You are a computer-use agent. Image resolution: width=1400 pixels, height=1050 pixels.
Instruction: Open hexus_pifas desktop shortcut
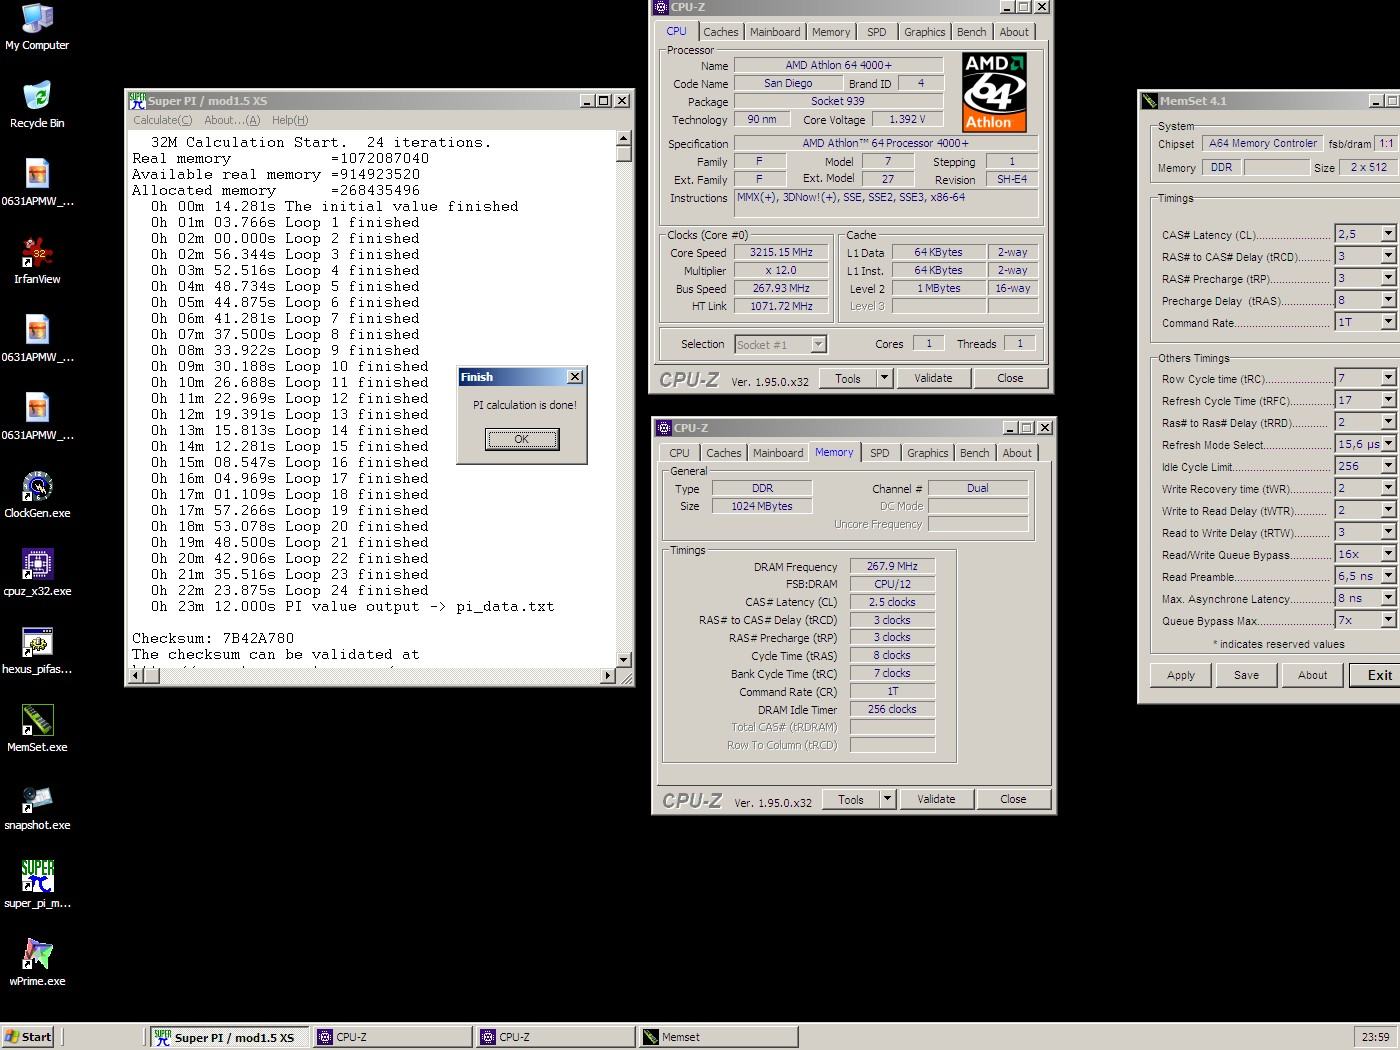point(37,651)
